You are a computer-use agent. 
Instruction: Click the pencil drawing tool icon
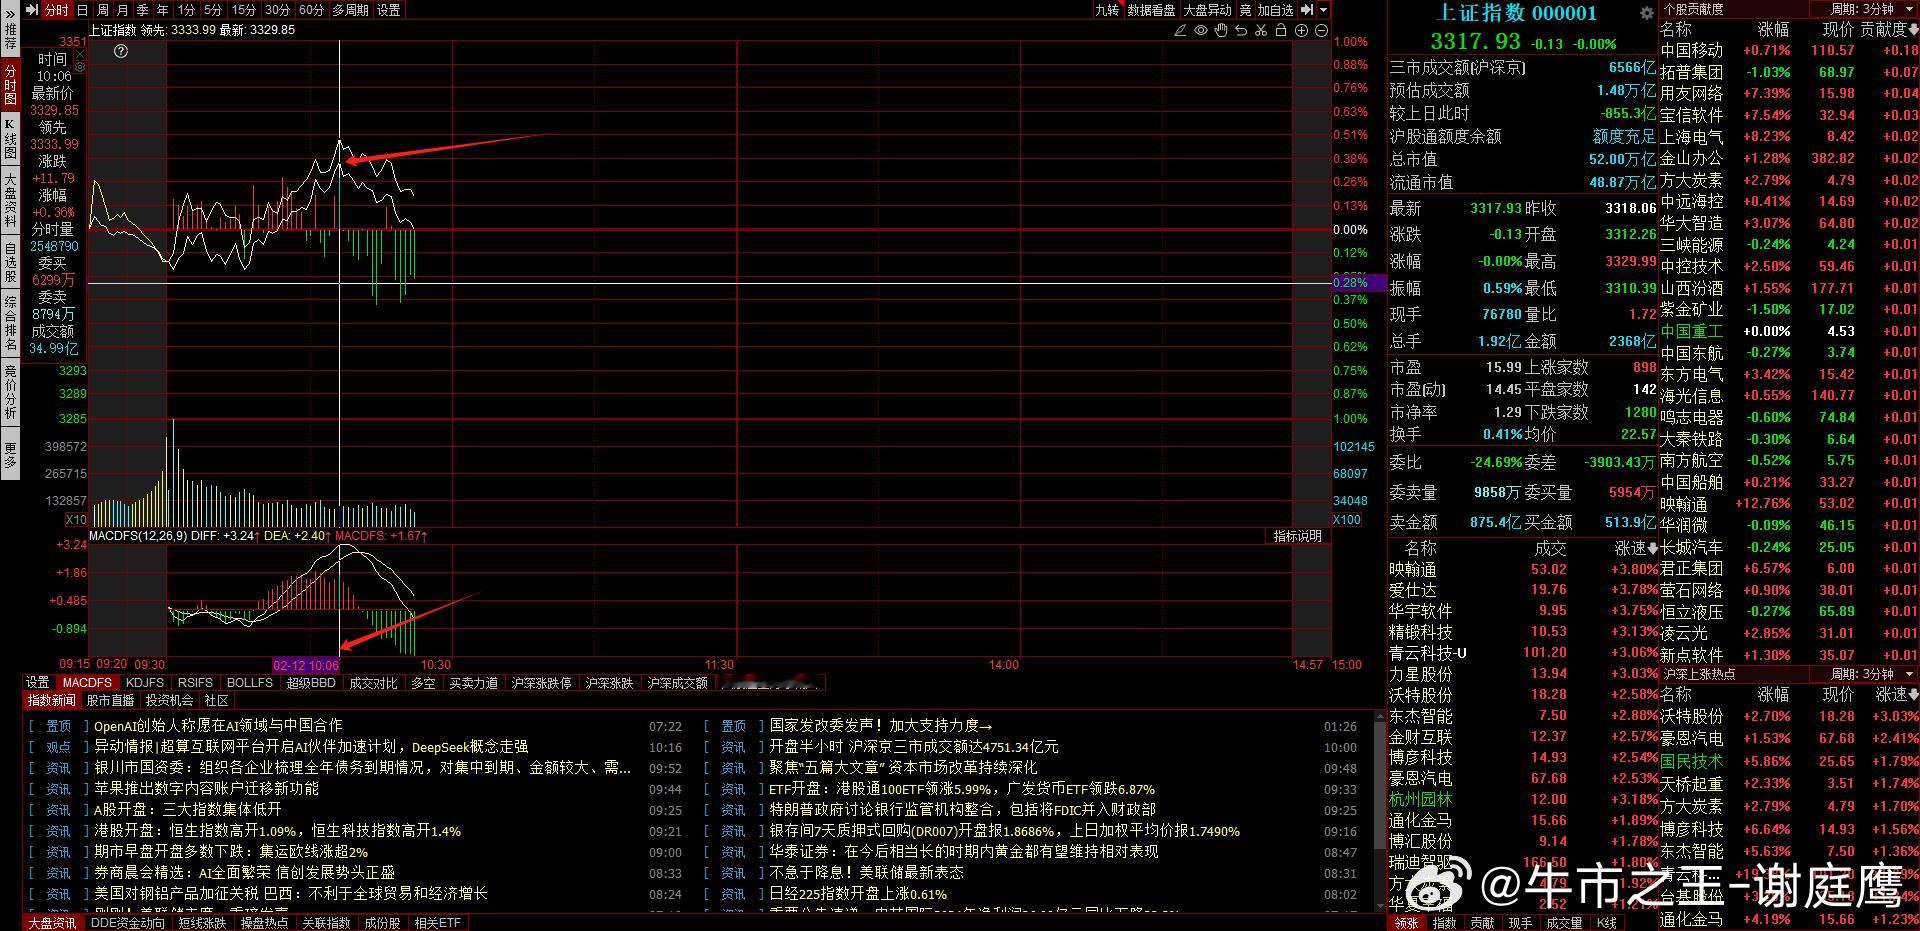pos(1181,30)
